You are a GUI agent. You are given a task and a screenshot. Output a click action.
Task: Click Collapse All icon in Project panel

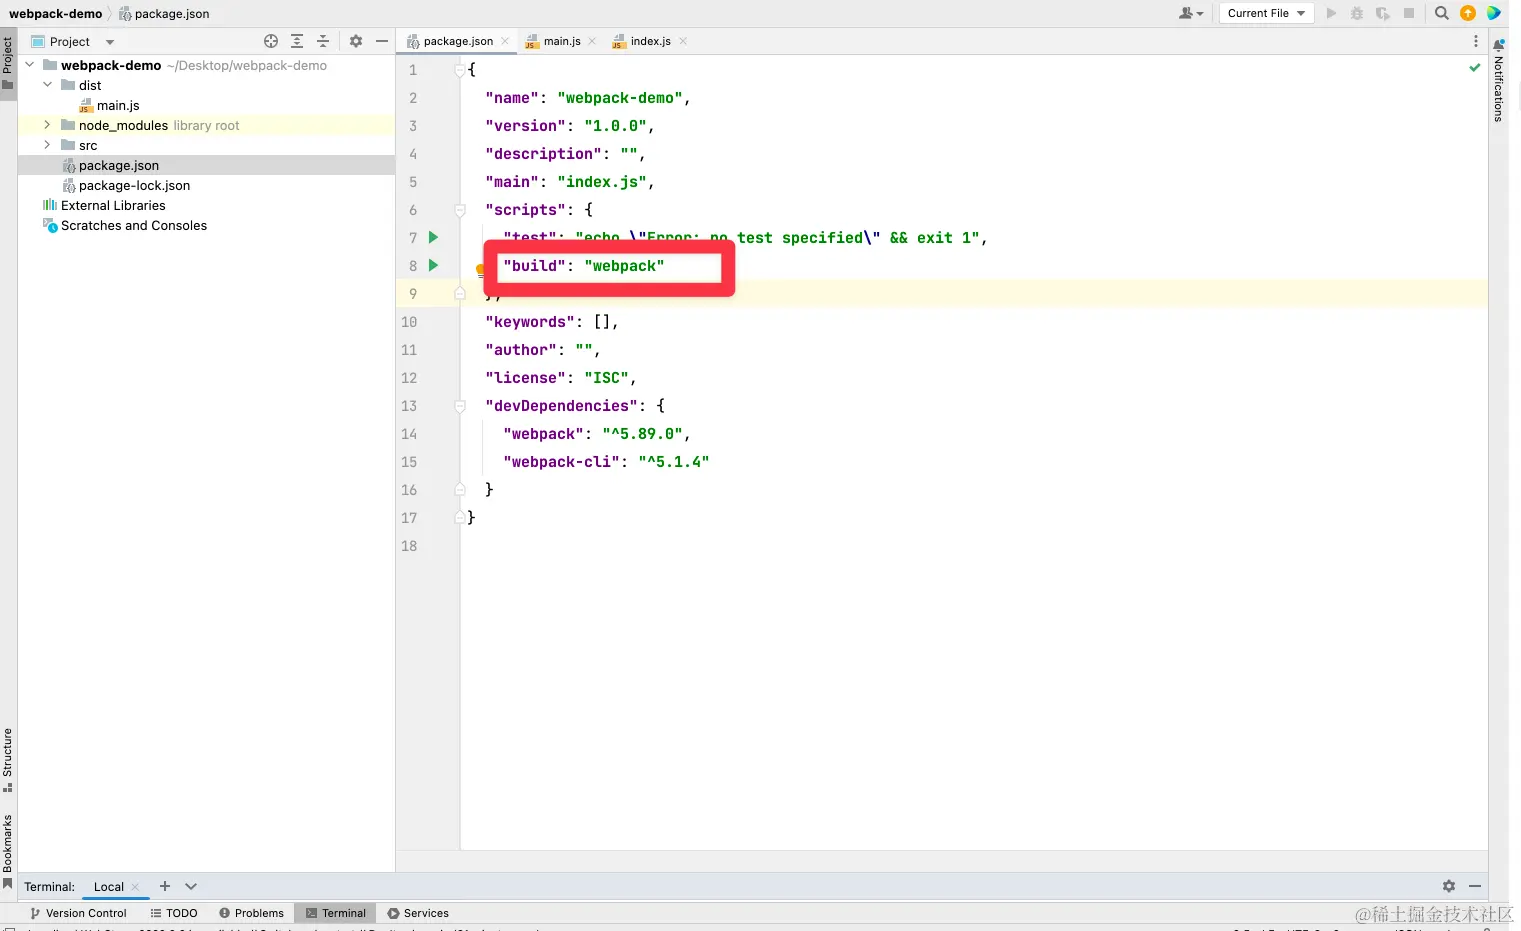pyautogui.click(x=323, y=41)
